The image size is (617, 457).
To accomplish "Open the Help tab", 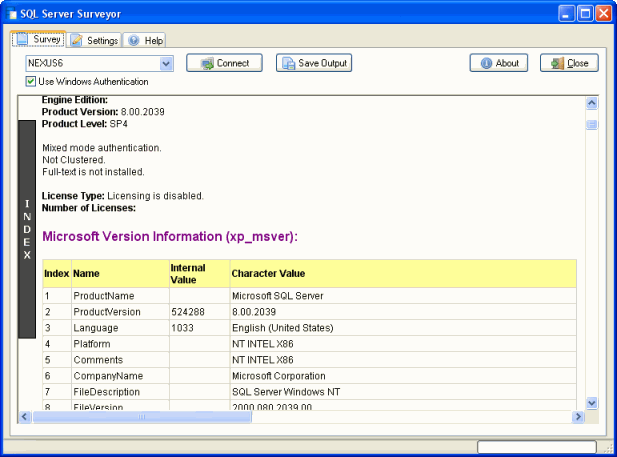I will click(144, 40).
